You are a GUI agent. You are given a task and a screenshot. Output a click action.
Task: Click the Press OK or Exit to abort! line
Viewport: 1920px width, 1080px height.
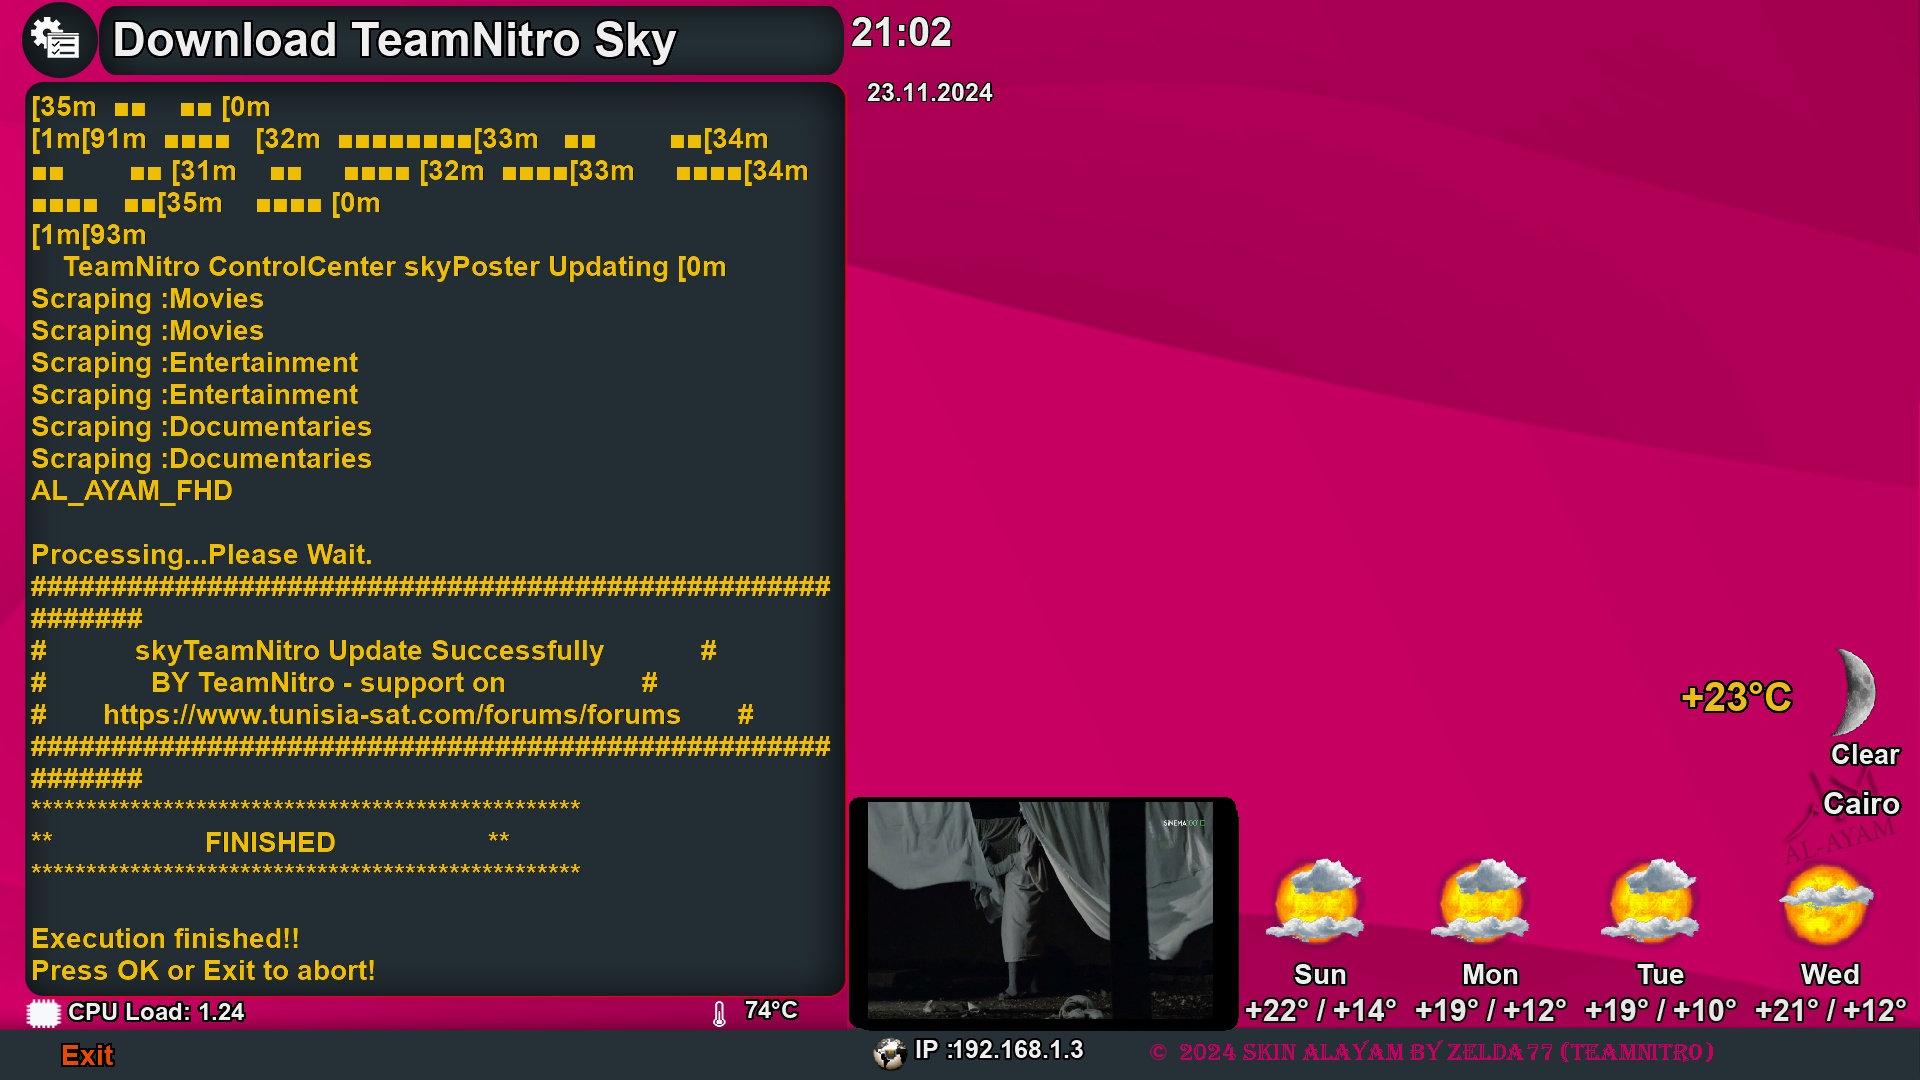point(203,971)
